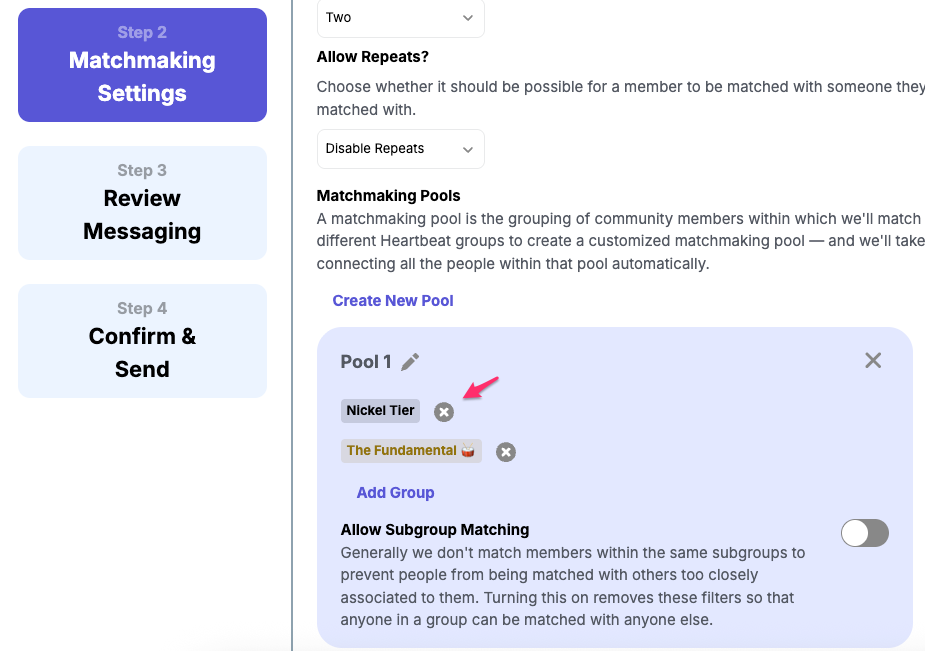Screen dimensions: 925x651
Task: Go to Step 3 Review Messaging
Action: coord(142,203)
